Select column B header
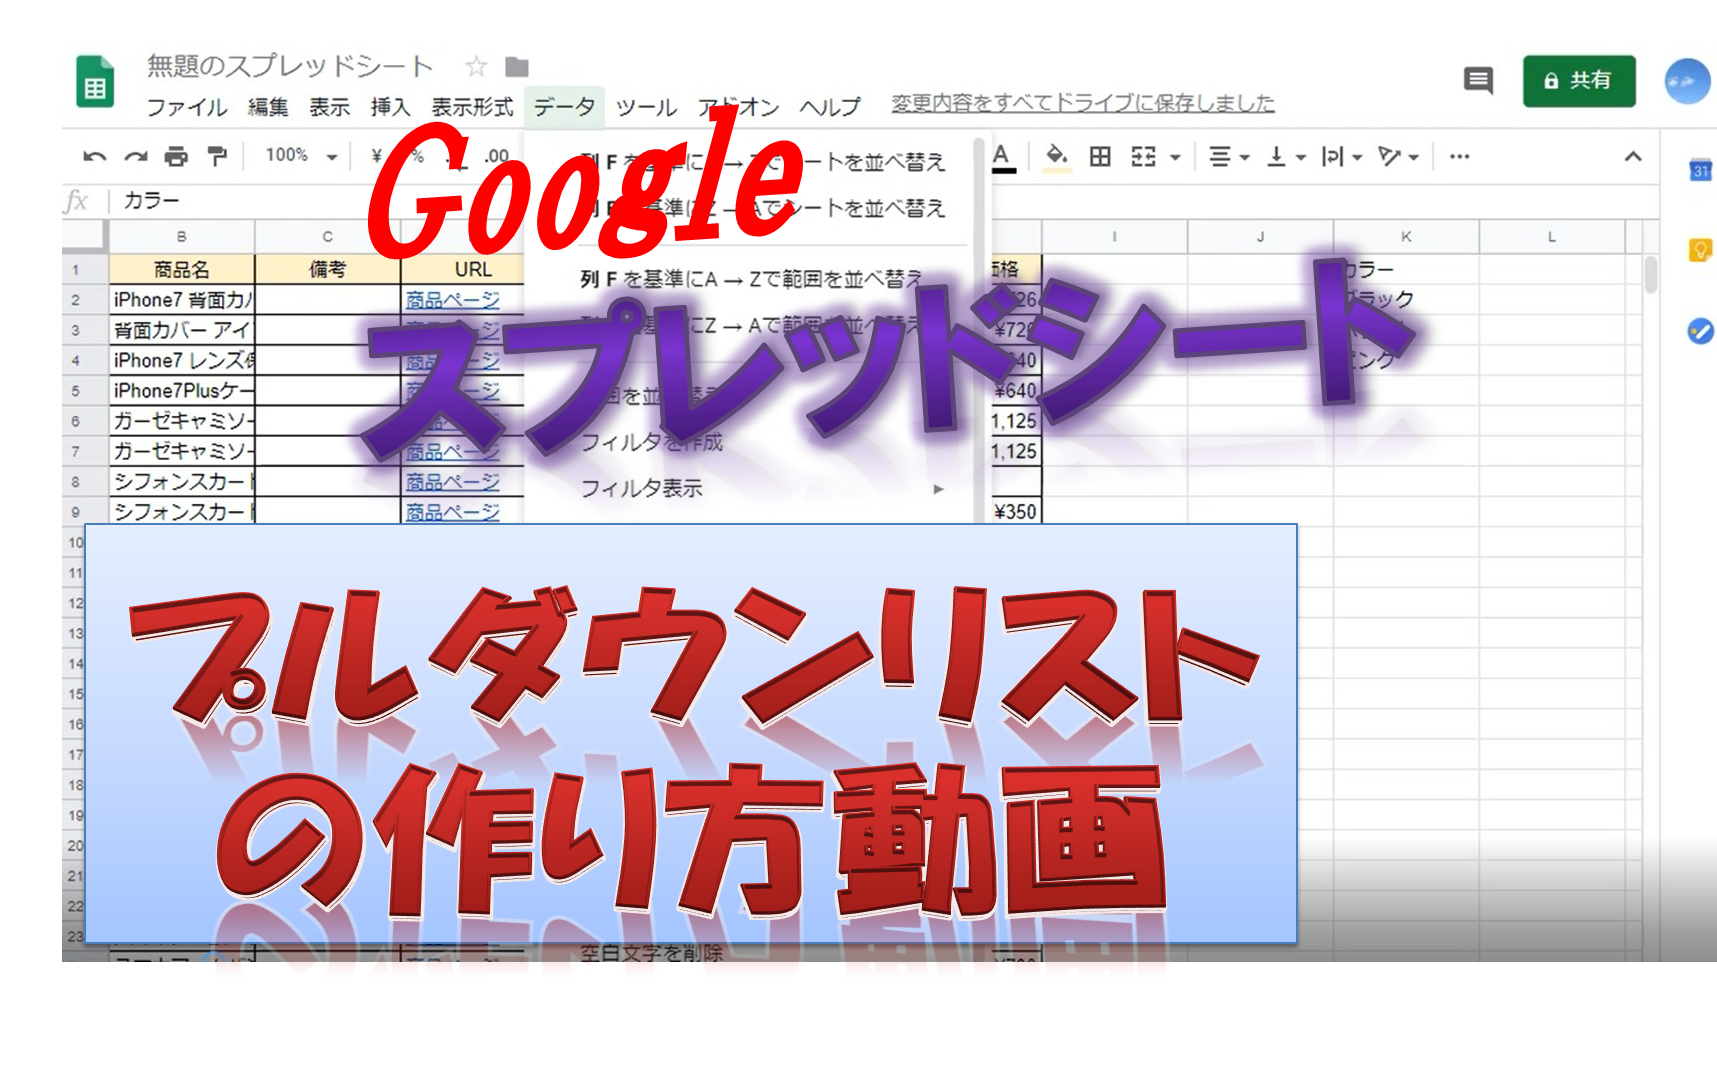This screenshot has width=1717, height=1072. pyautogui.click(x=182, y=237)
